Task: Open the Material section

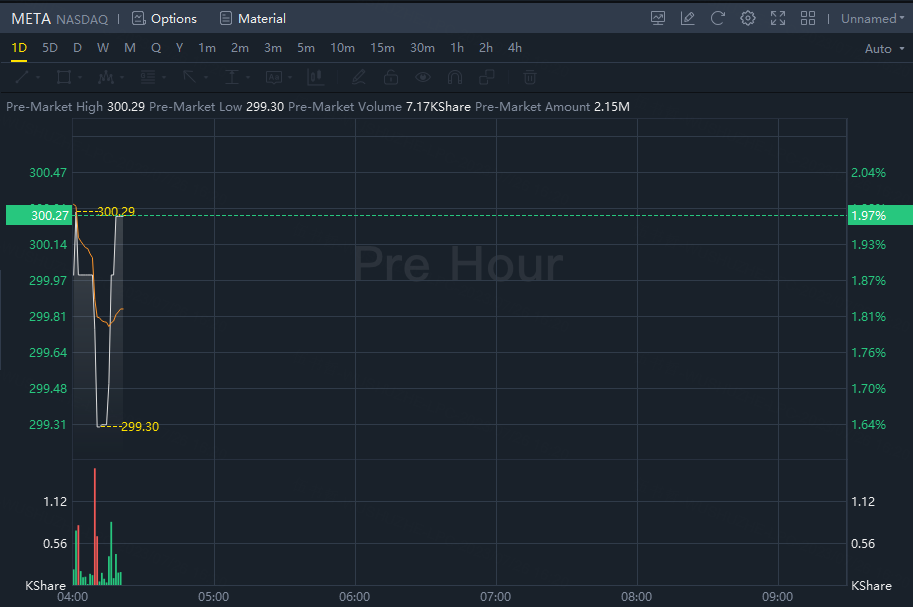Action: click(x=253, y=19)
